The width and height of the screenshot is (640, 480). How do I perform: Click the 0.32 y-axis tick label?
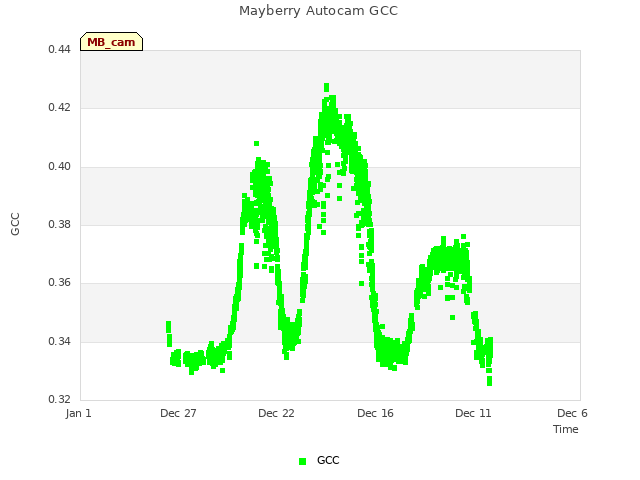(x=59, y=399)
